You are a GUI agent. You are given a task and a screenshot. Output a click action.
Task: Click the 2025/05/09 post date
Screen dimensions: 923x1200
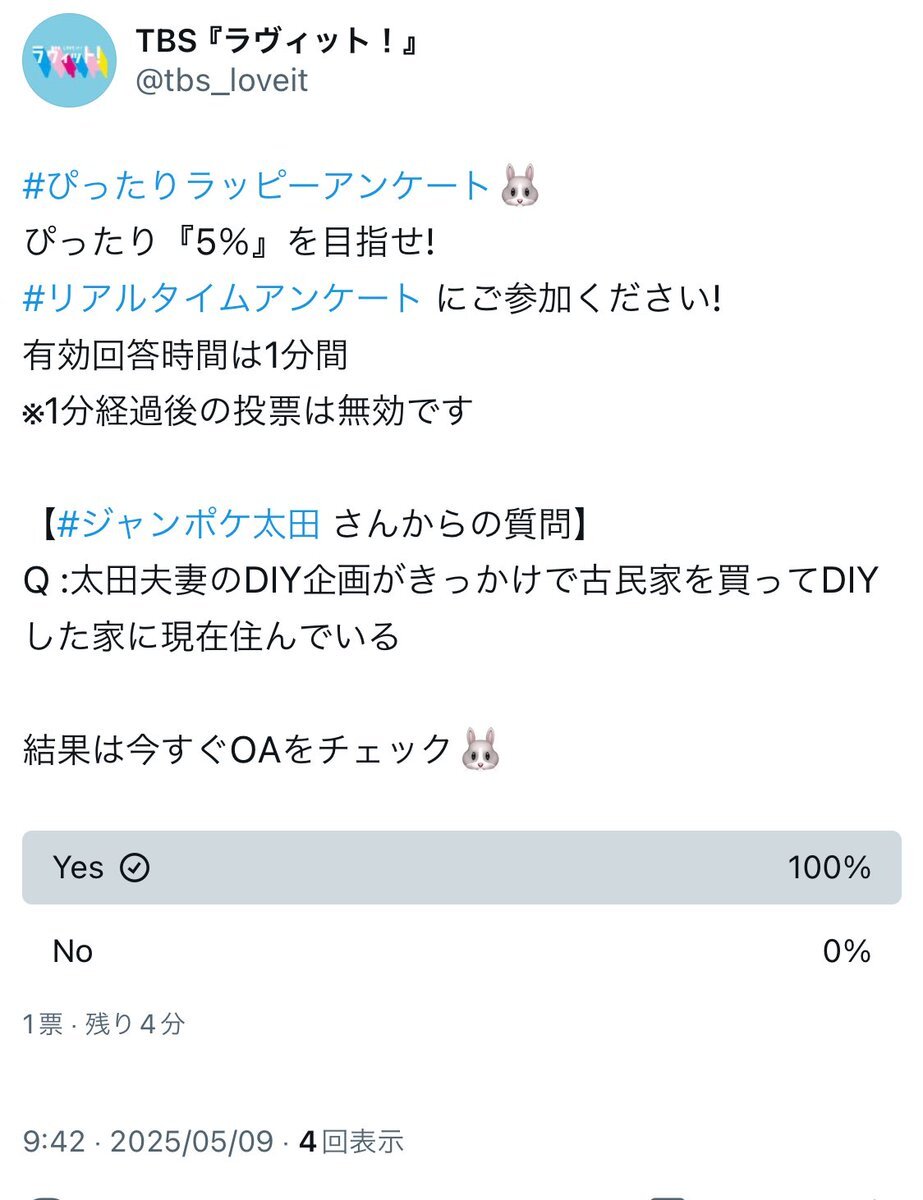pos(193,1141)
